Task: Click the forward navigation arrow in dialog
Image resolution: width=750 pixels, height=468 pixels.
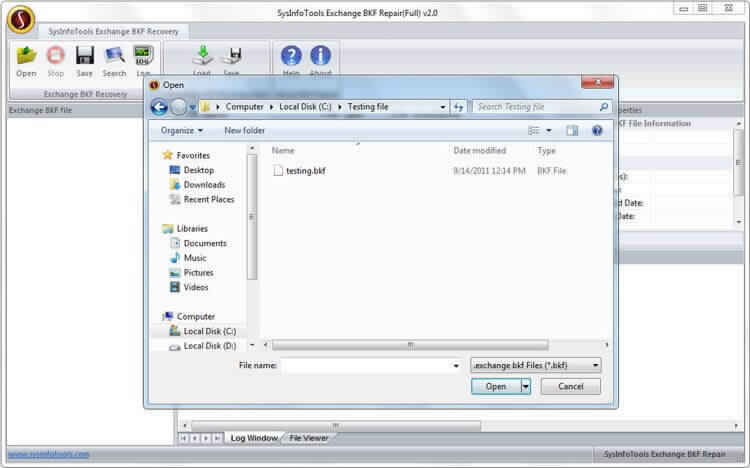Action: point(178,107)
